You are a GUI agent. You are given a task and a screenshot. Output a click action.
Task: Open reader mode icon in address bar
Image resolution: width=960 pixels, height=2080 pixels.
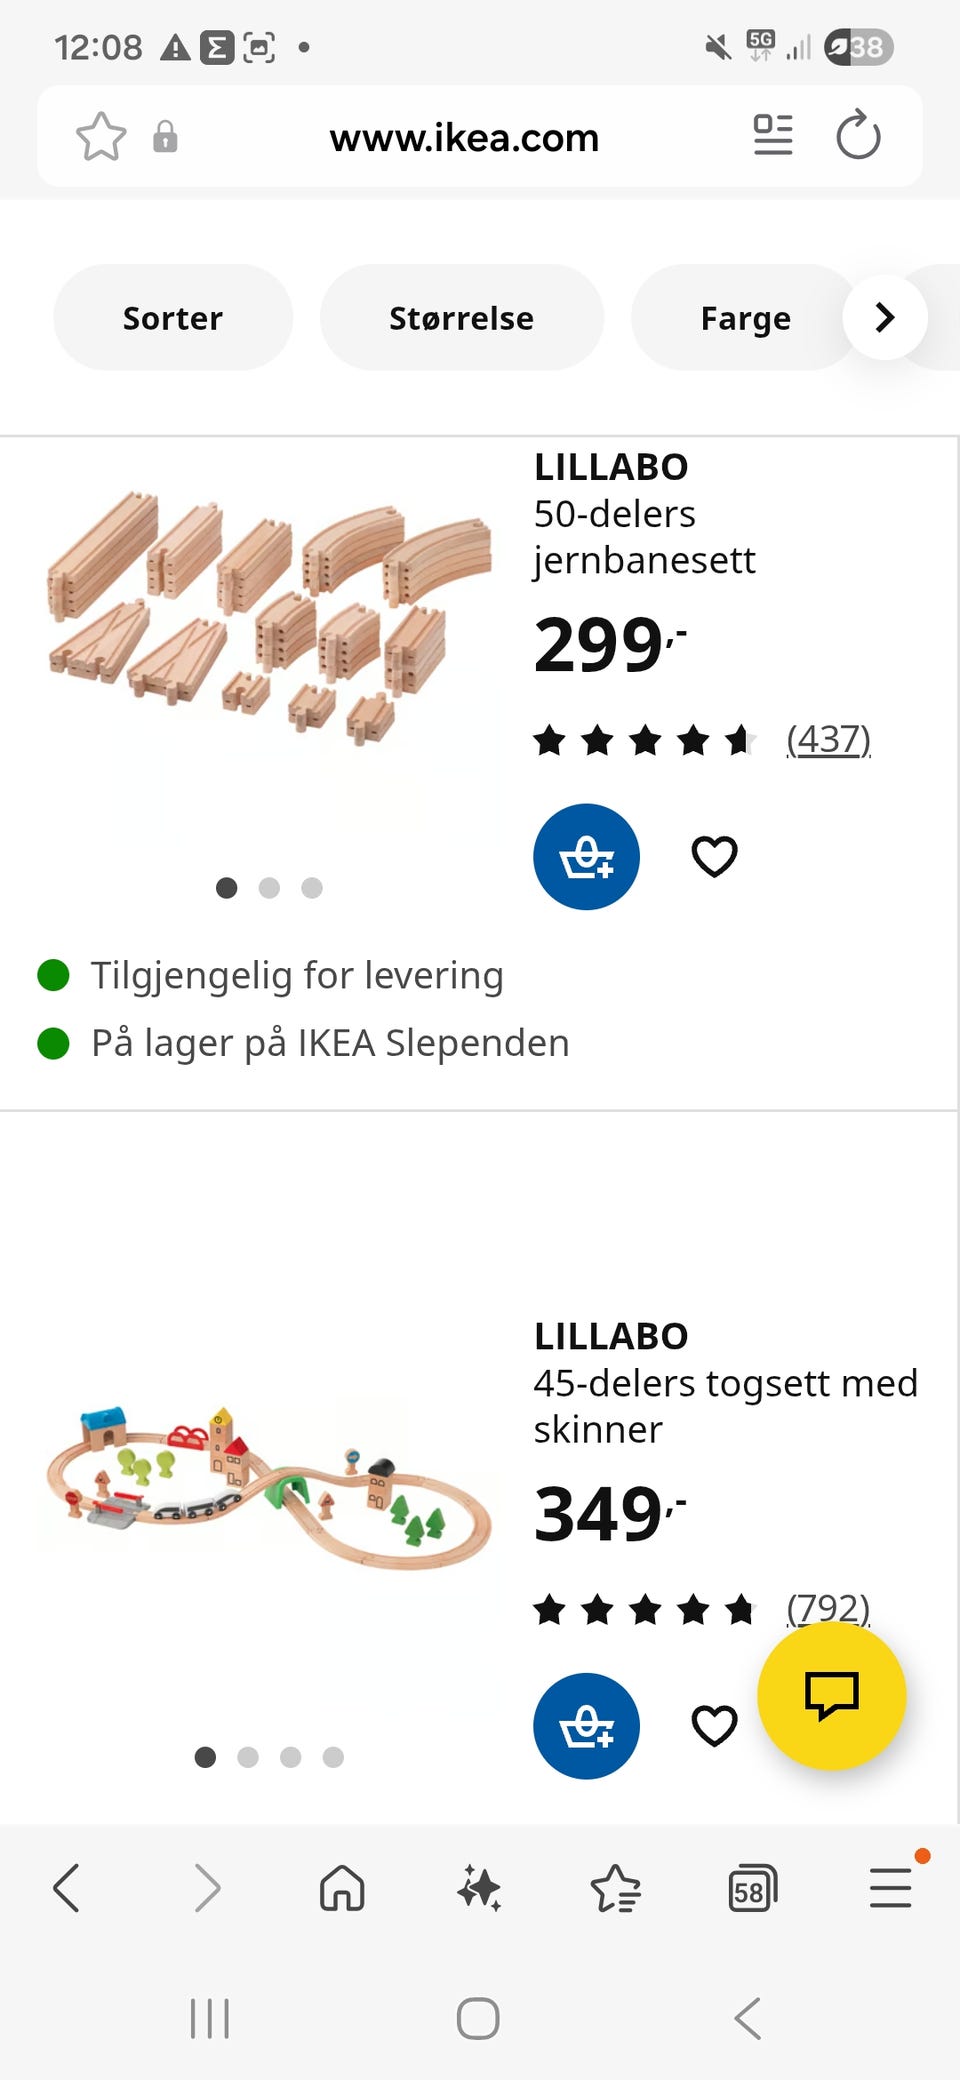(x=773, y=136)
